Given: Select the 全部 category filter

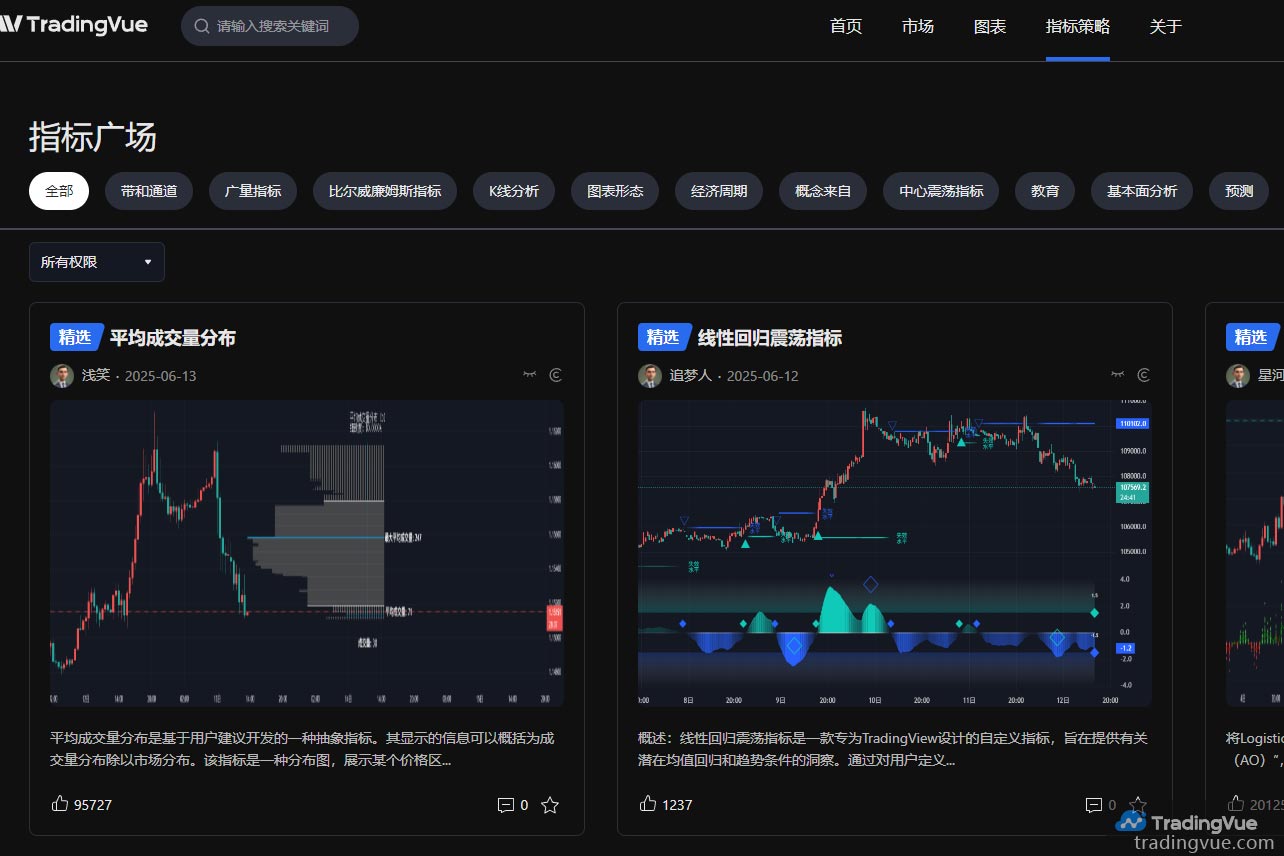Looking at the screenshot, I should click(59, 191).
